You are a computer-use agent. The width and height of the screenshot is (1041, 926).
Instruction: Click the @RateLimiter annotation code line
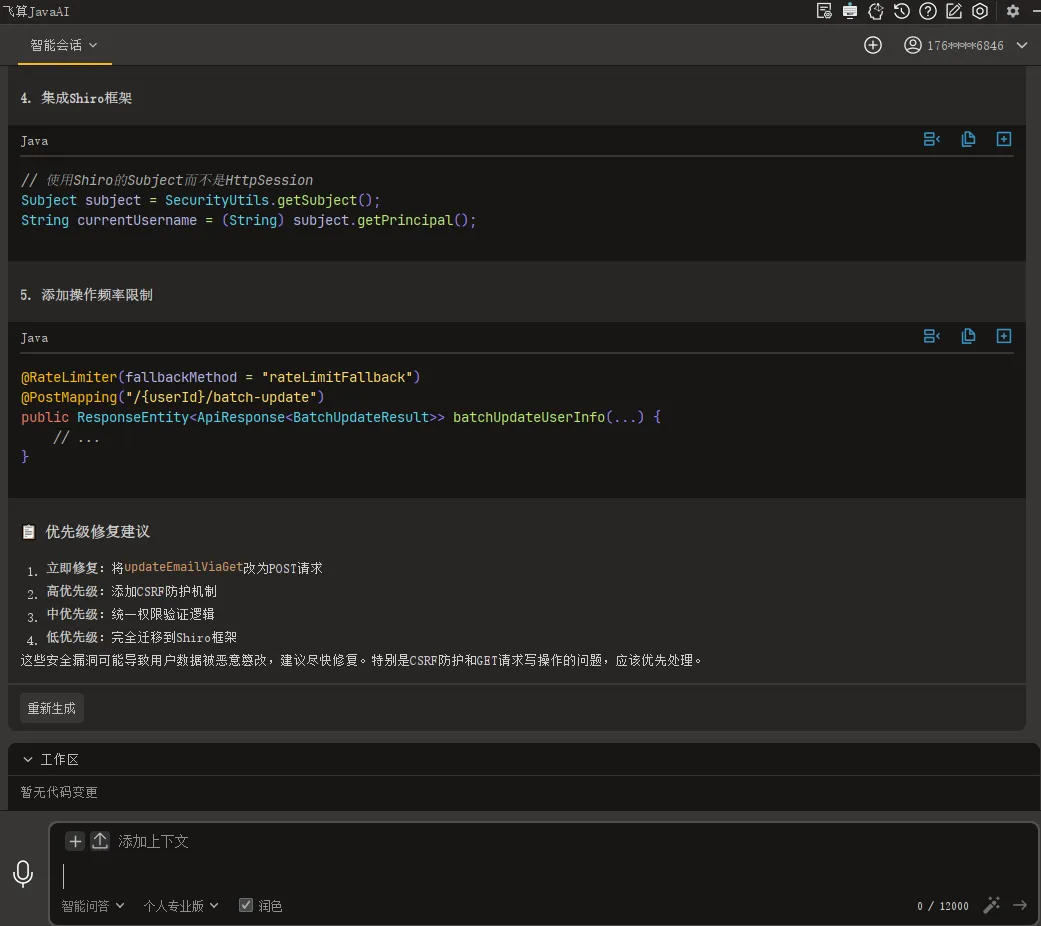click(x=220, y=377)
